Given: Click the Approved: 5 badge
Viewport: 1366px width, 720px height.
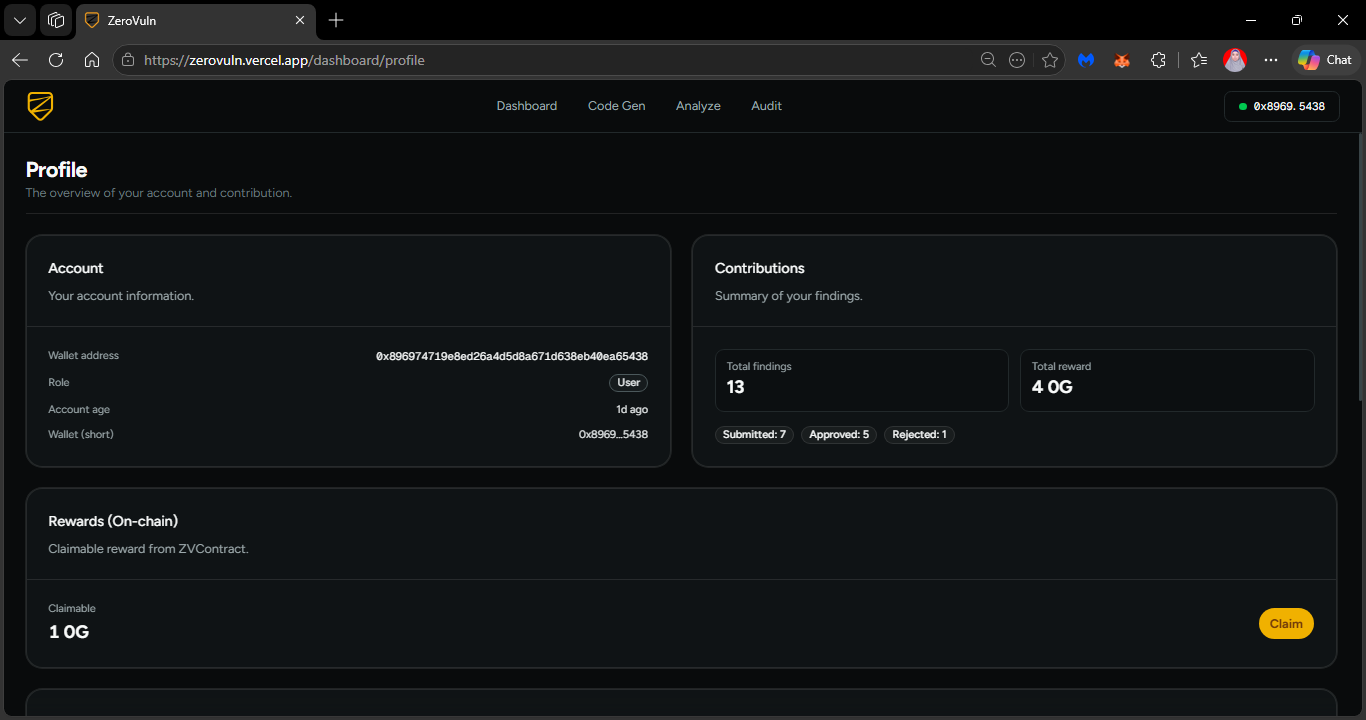Looking at the screenshot, I should [x=839, y=435].
